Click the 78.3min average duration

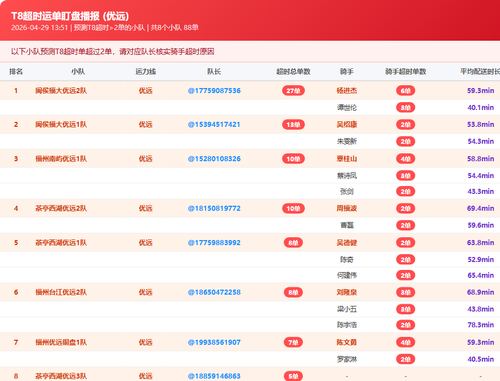480,325
